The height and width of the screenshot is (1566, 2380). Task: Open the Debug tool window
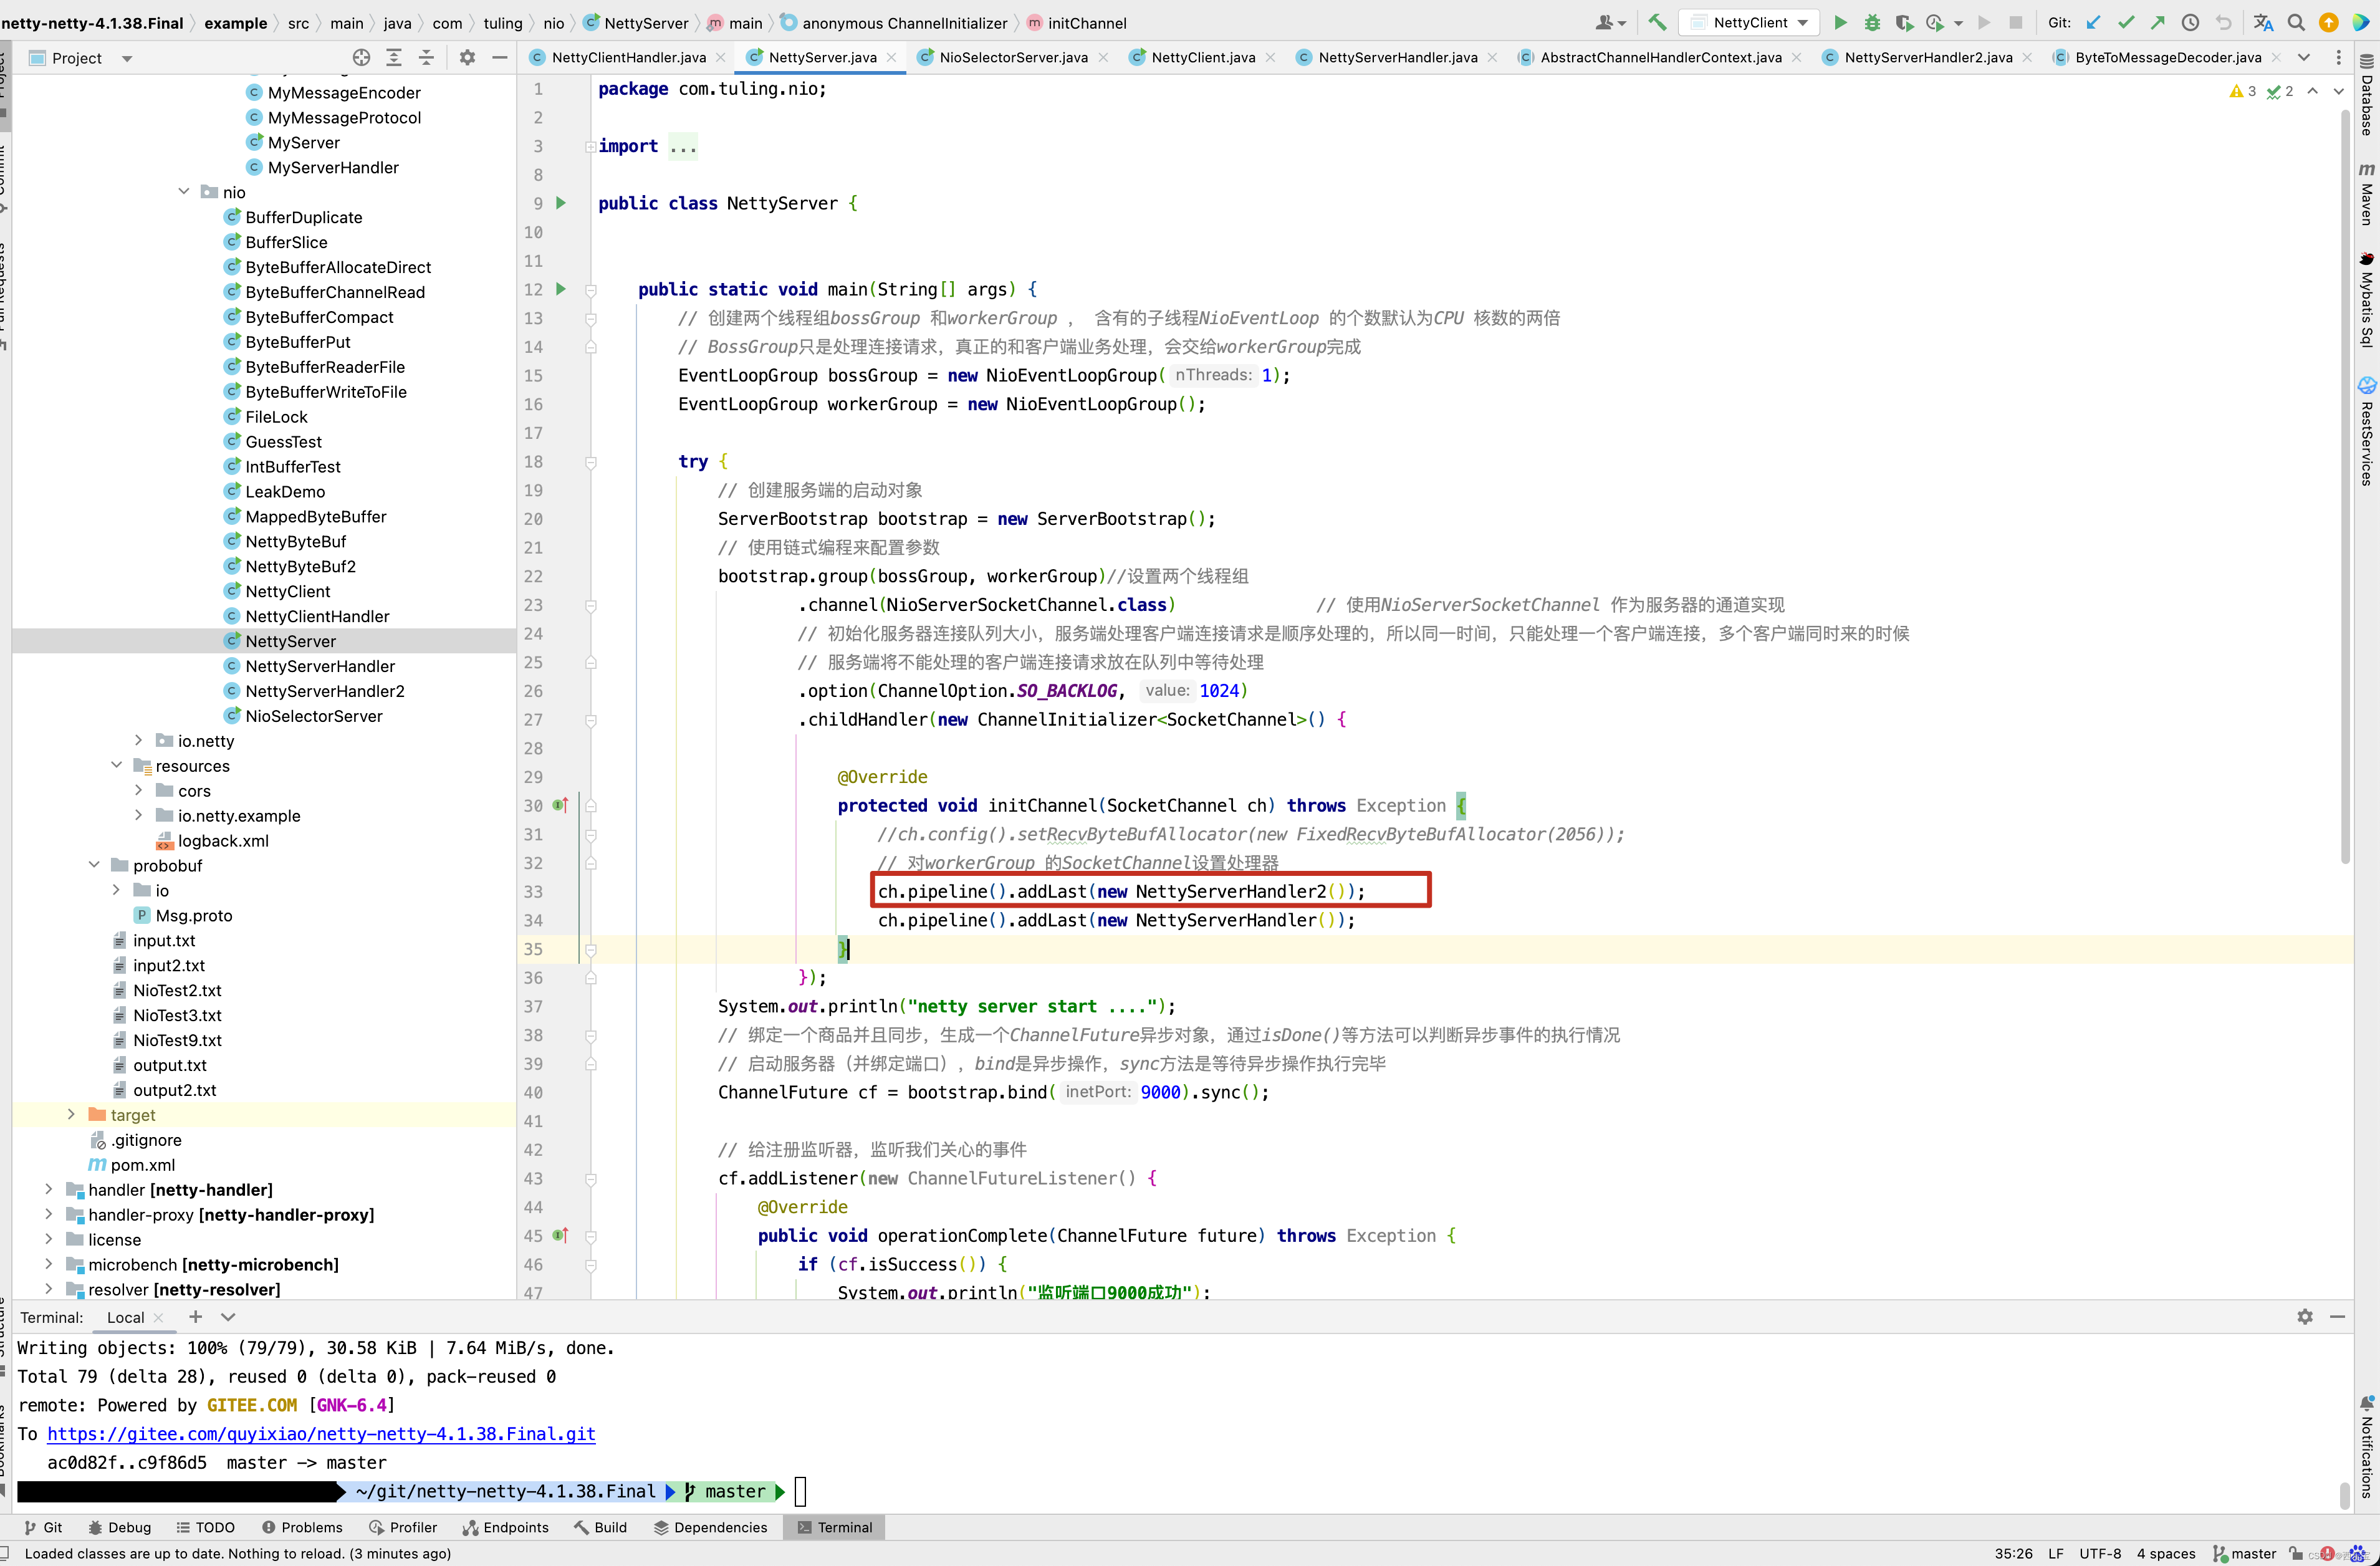coord(119,1527)
